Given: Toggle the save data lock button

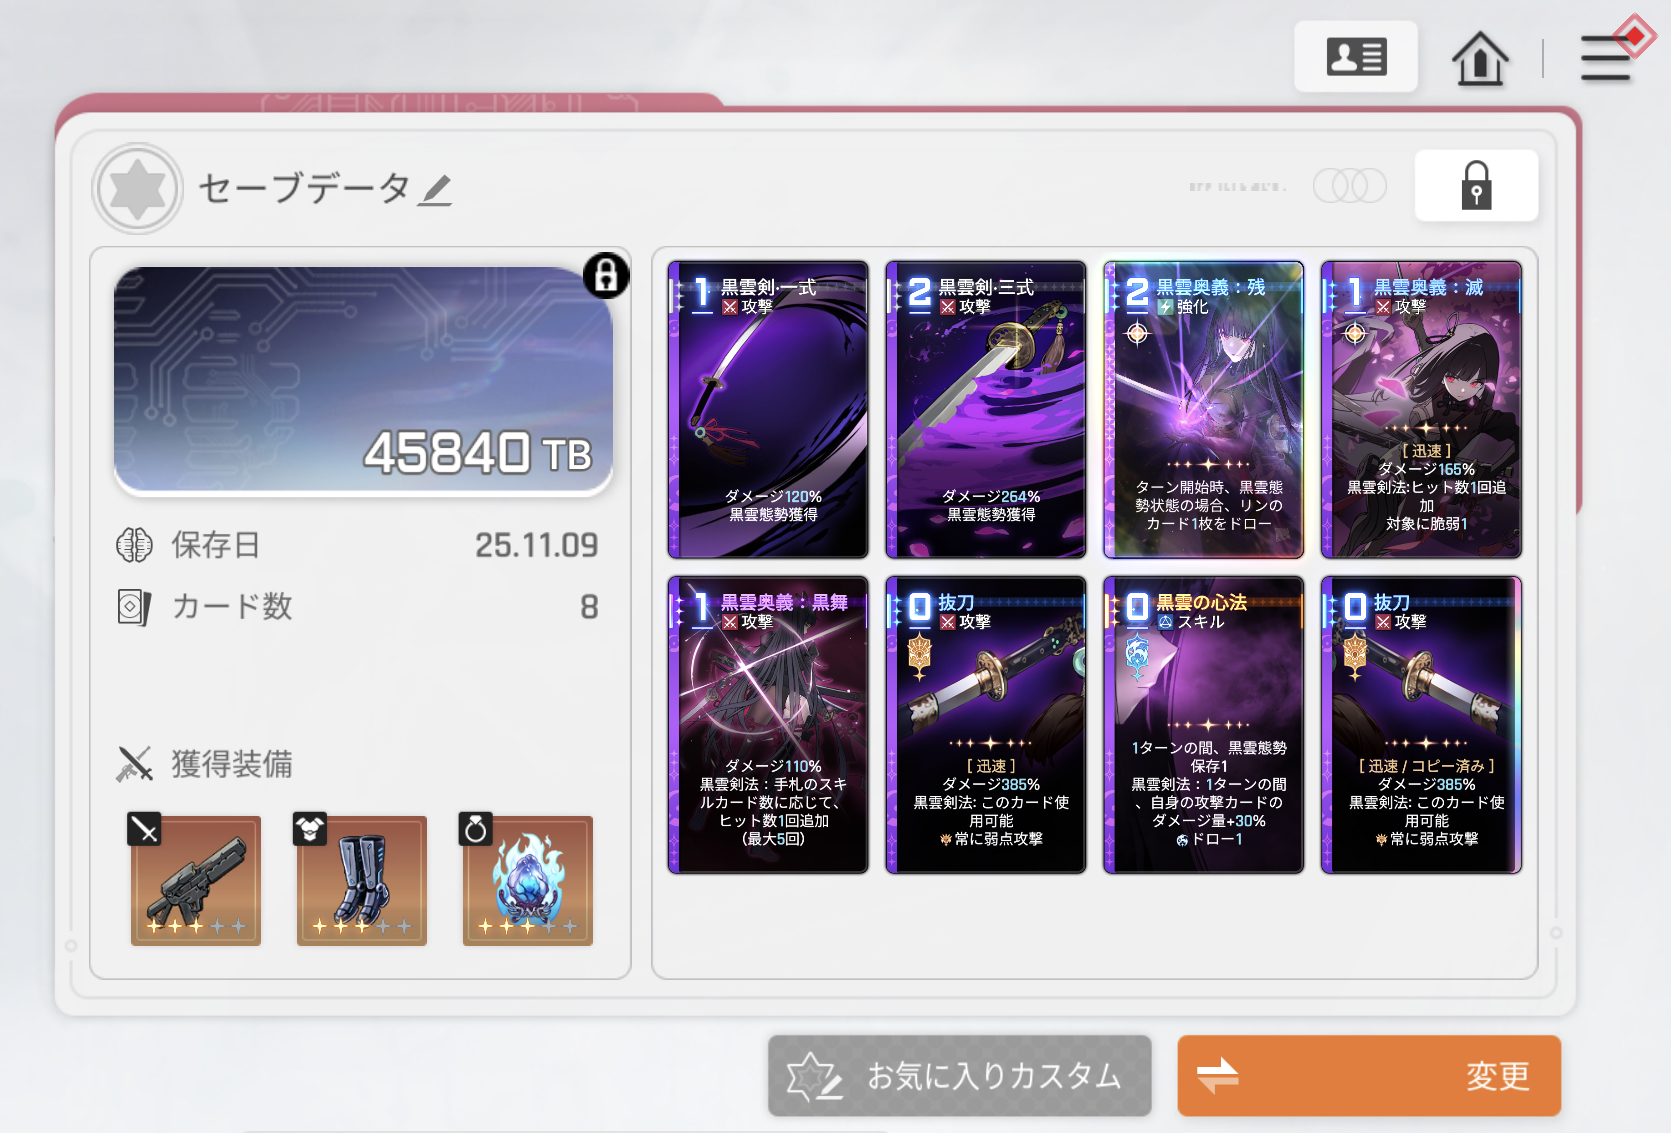Looking at the screenshot, I should [x=1476, y=186].
